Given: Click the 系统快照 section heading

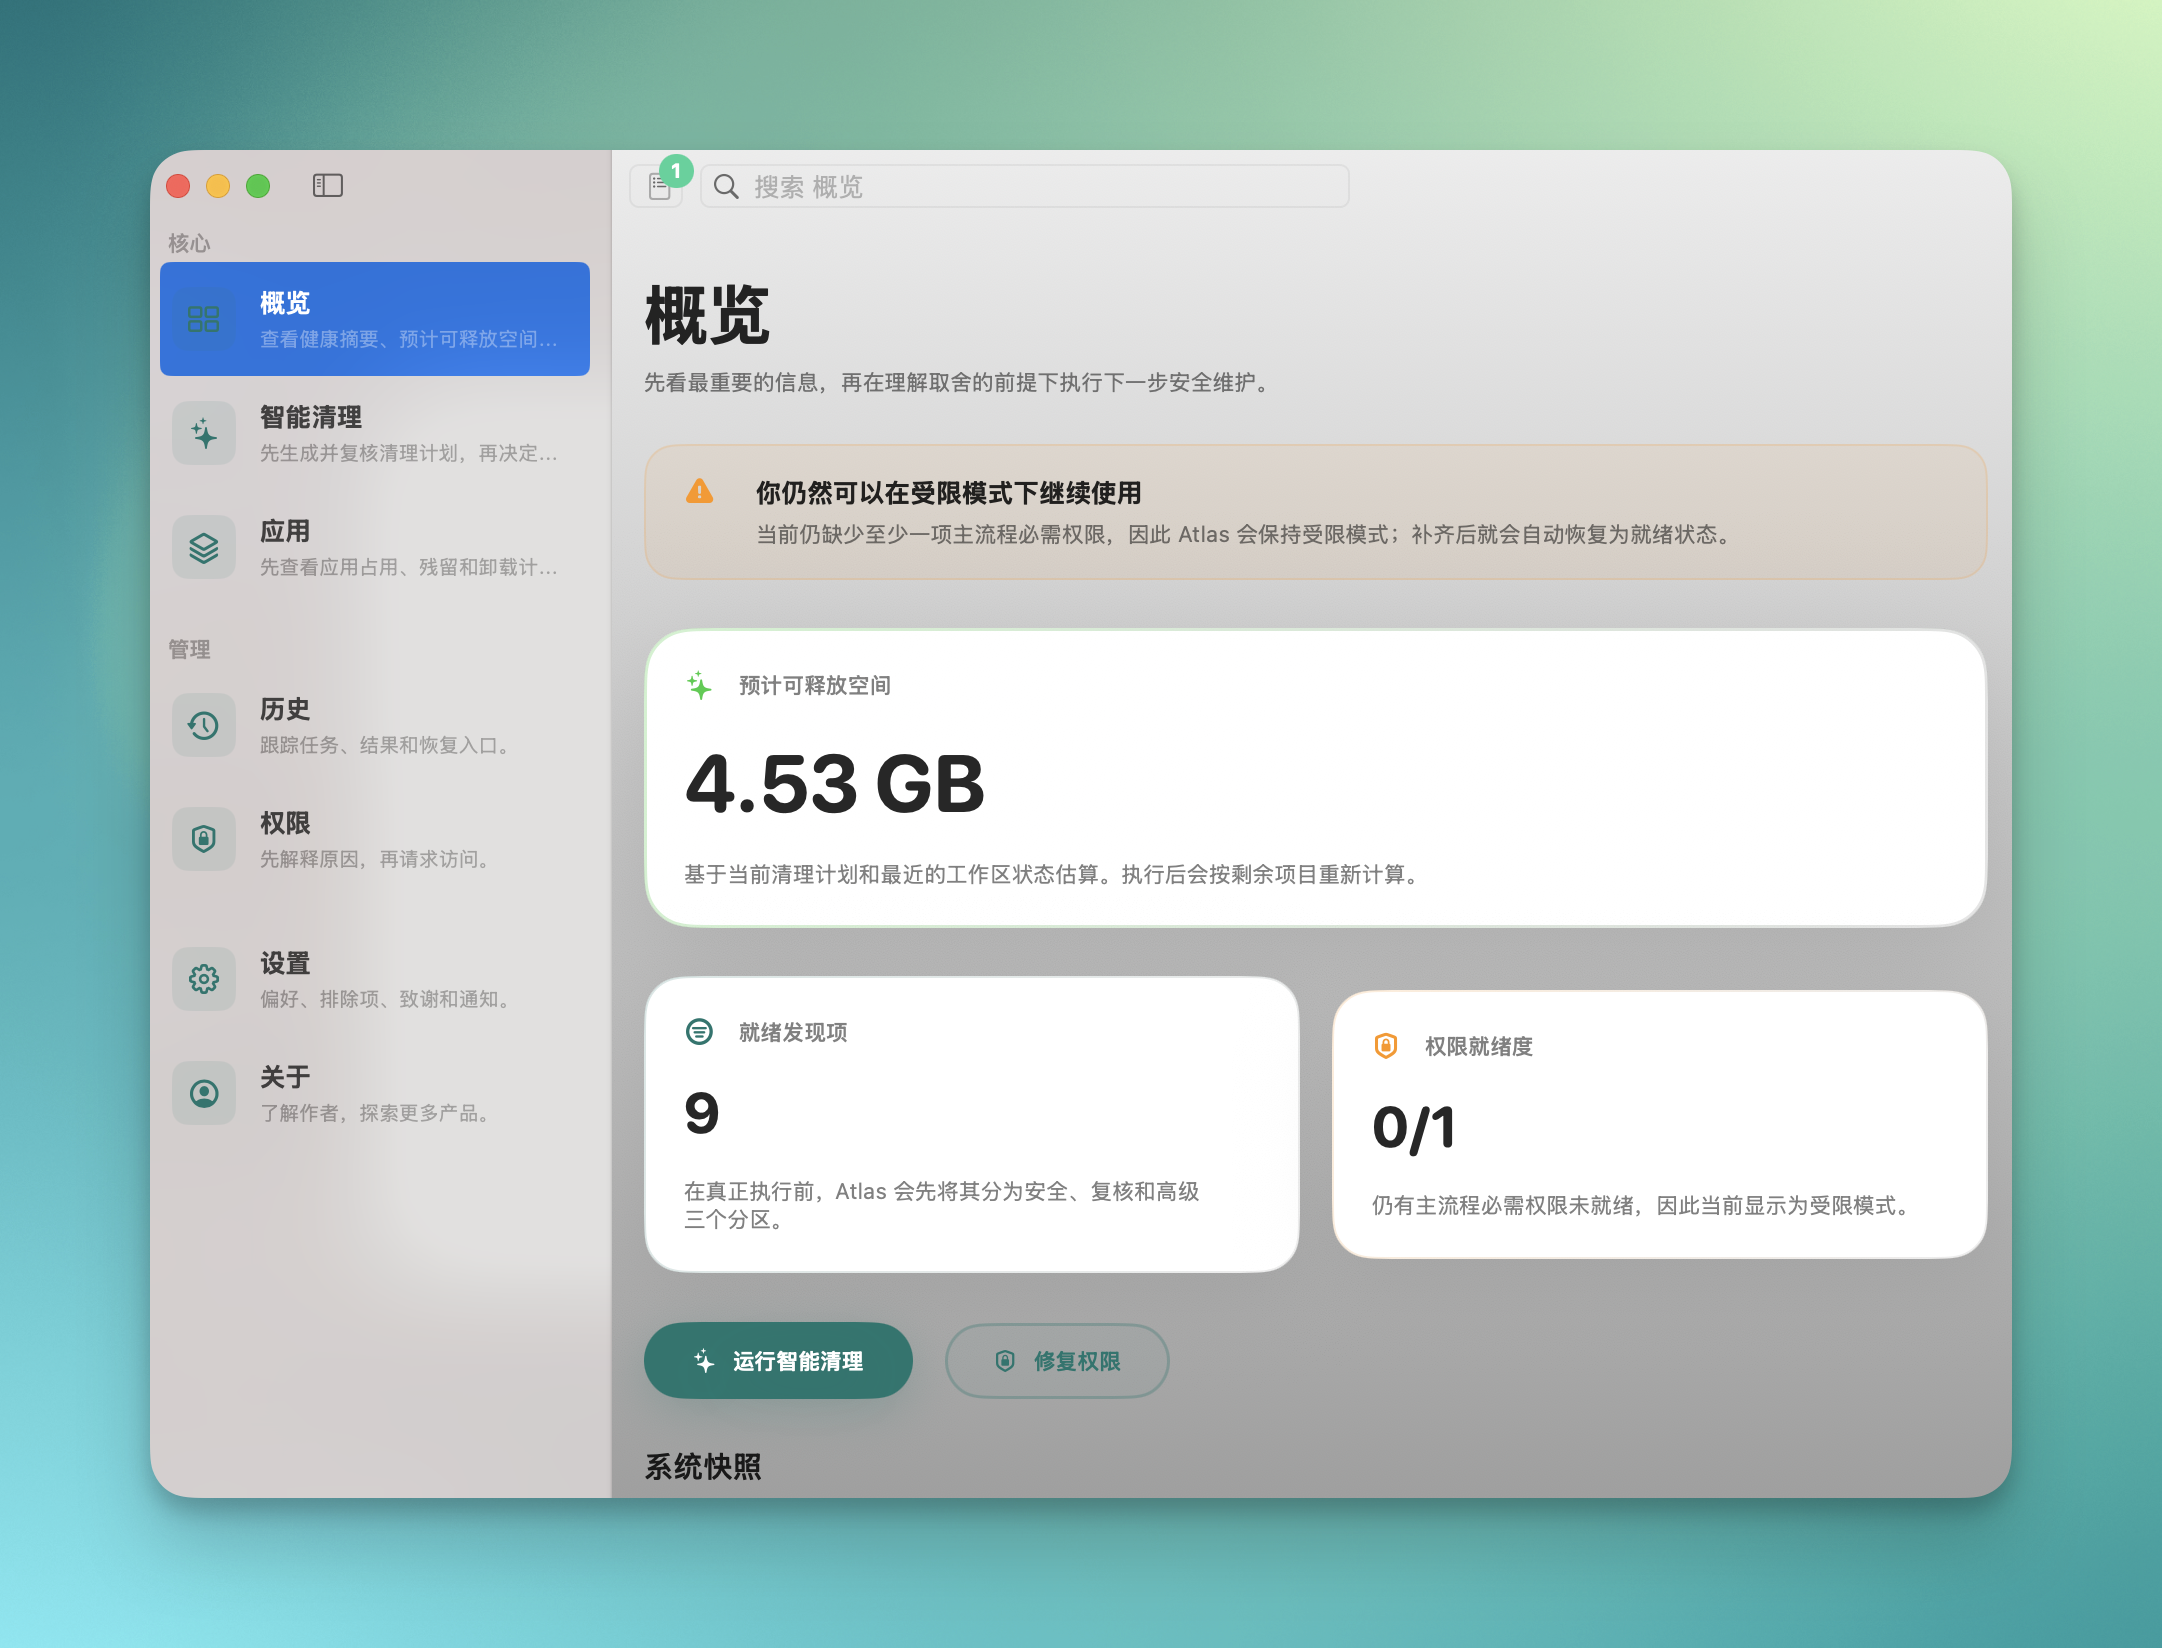Looking at the screenshot, I should [x=703, y=1465].
